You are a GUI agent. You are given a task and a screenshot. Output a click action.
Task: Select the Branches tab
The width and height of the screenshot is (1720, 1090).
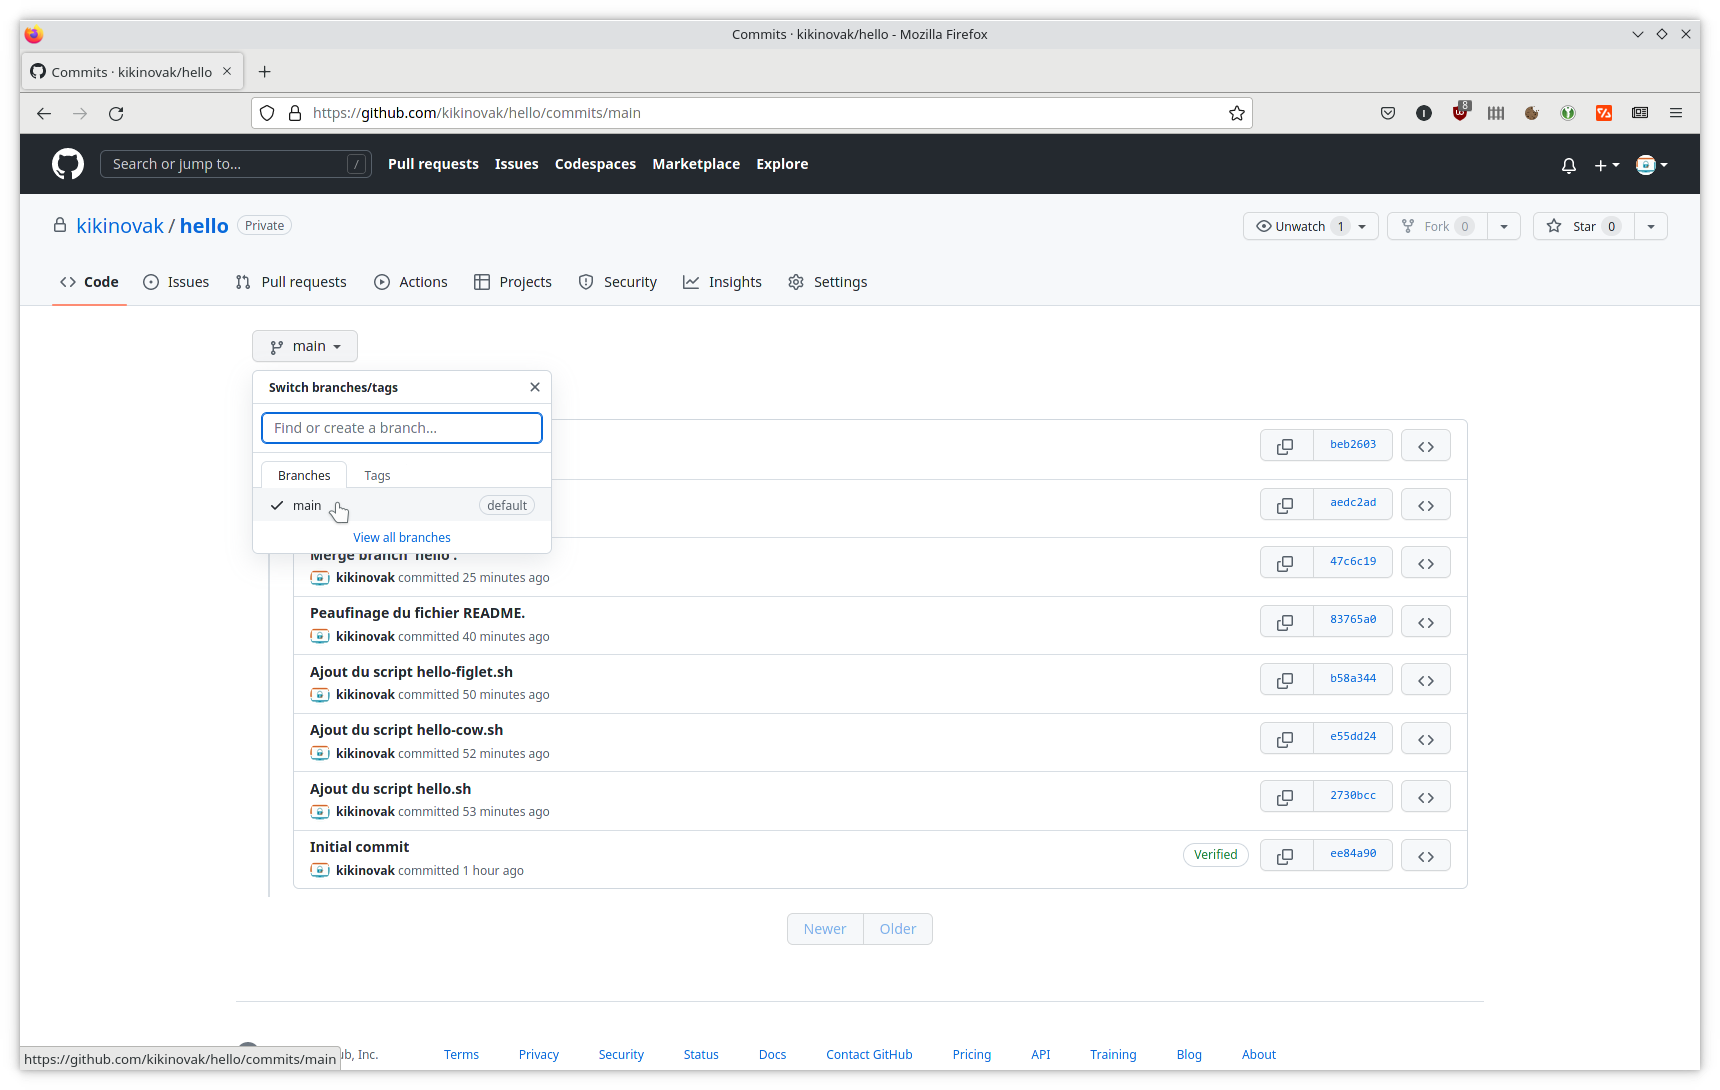click(304, 475)
